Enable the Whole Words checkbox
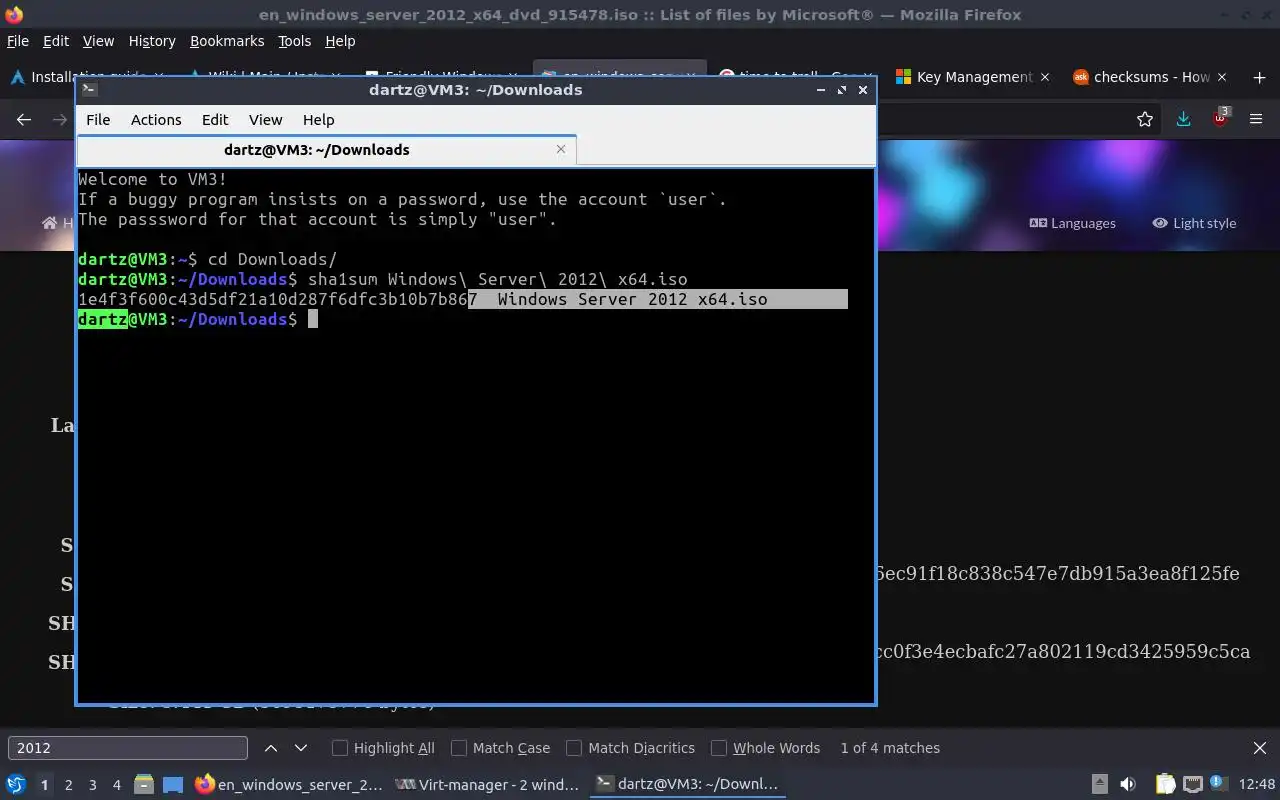1280x800 pixels. [766, 748]
